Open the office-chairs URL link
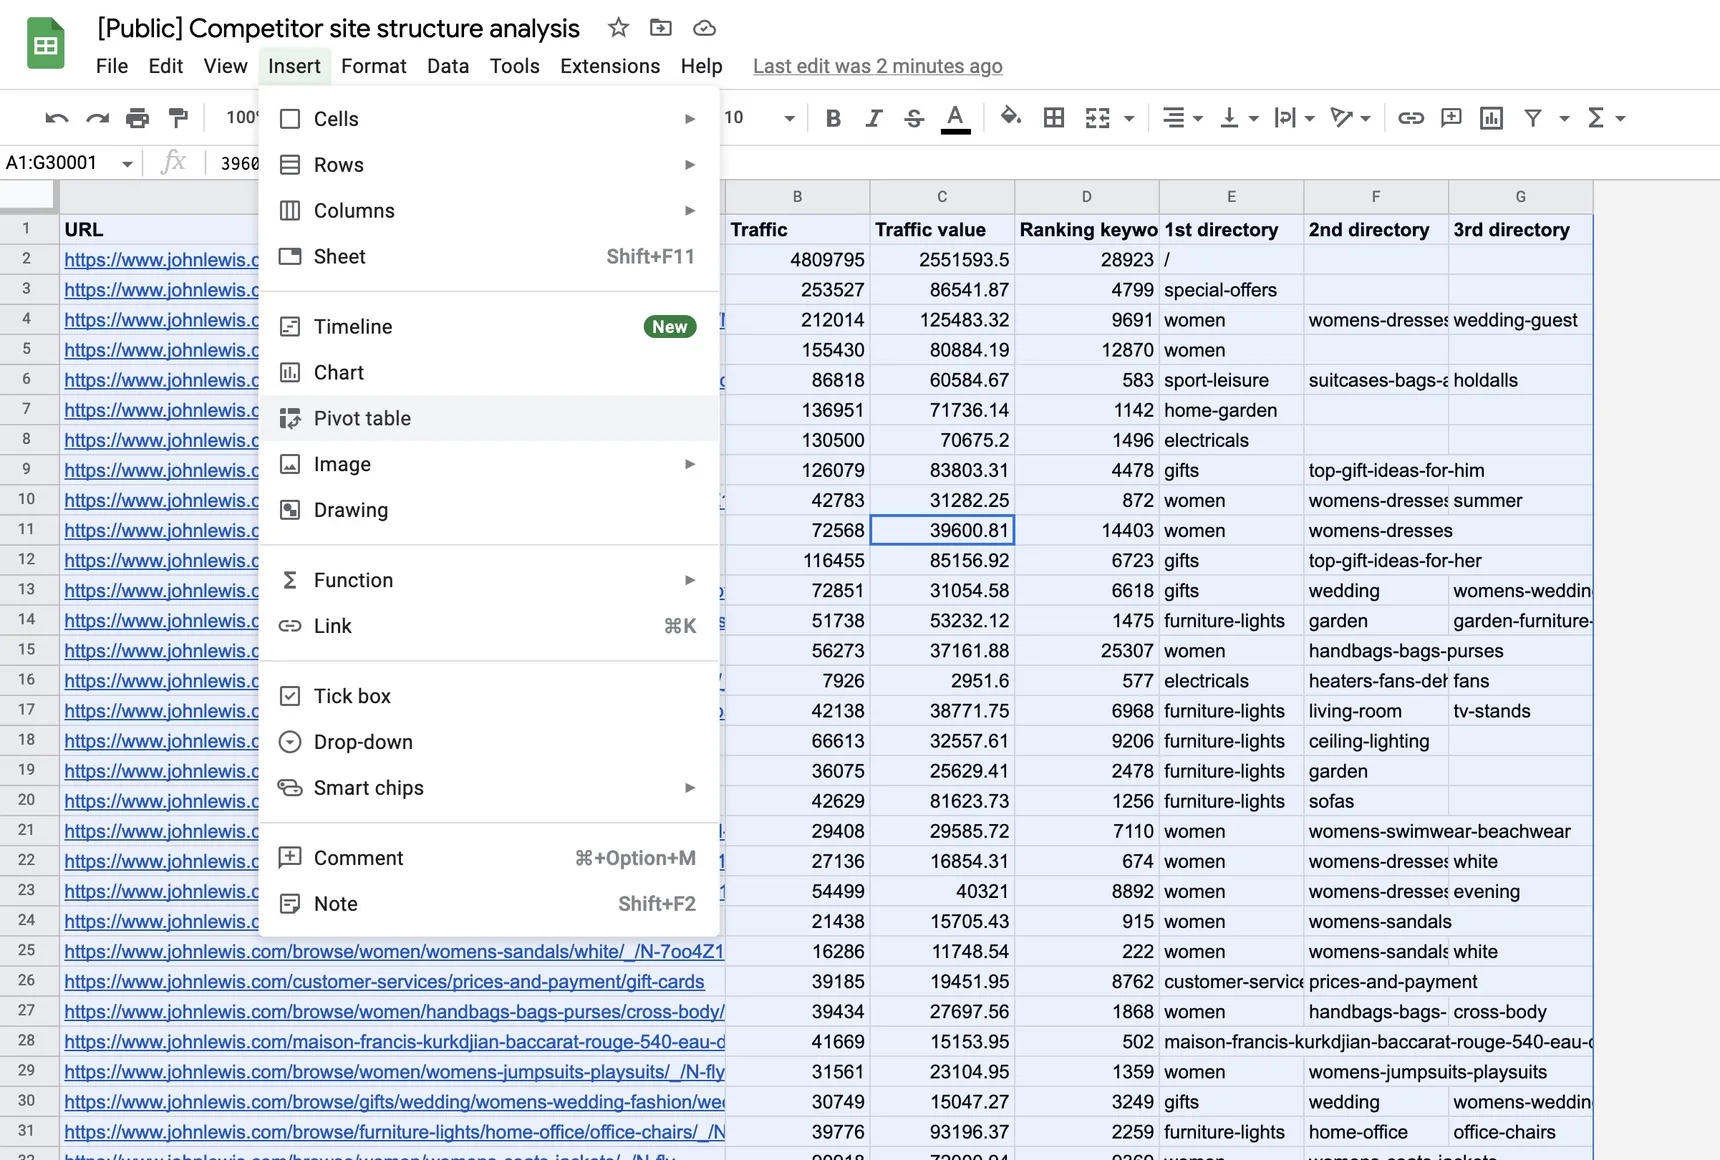The image size is (1720, 1160). pos(394,1132)
